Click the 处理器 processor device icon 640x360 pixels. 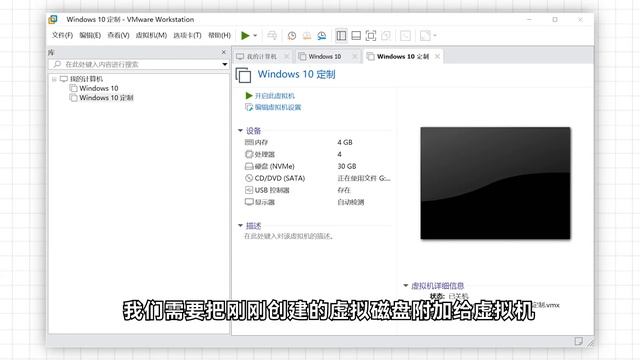[249, 154]
